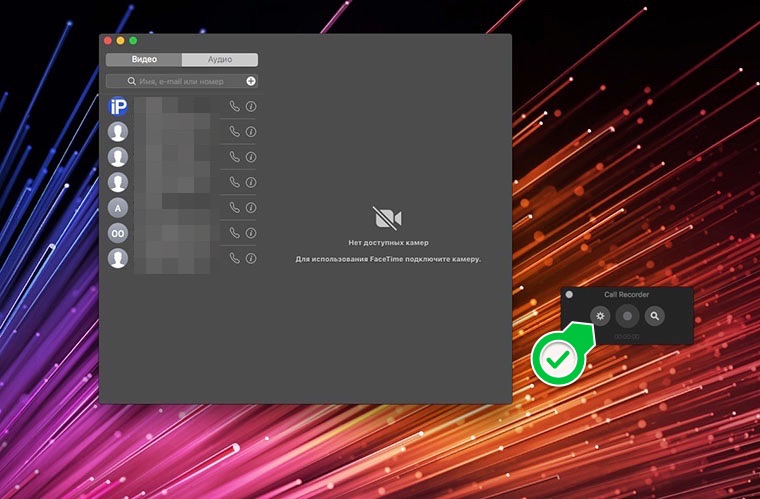This screenshot has height=499, width=760.
Task: Open info for contact marked OO
Action: pyautogui.click(x=251, y=233)
